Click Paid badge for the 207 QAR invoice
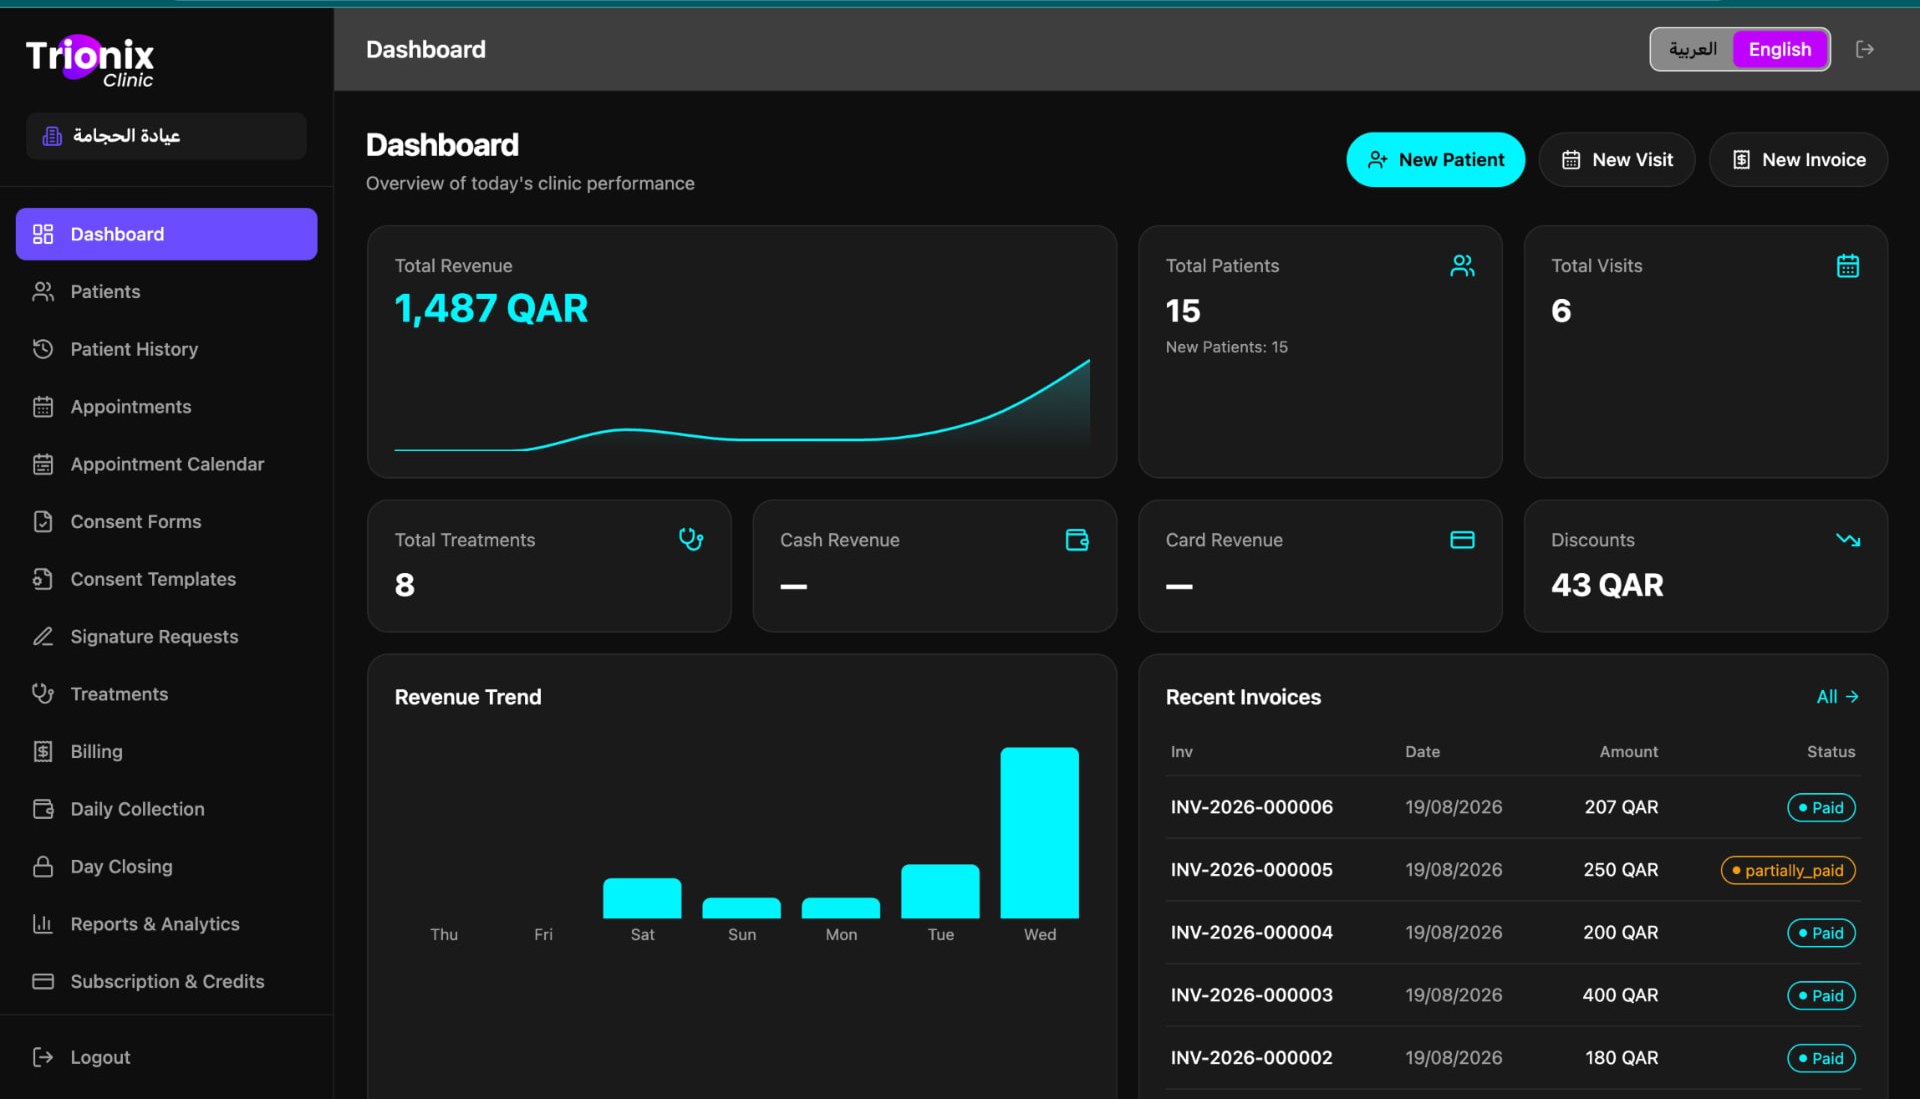Image resolution: width=1920 pixels, height=1099 pixels. (x=1821, y=807)
